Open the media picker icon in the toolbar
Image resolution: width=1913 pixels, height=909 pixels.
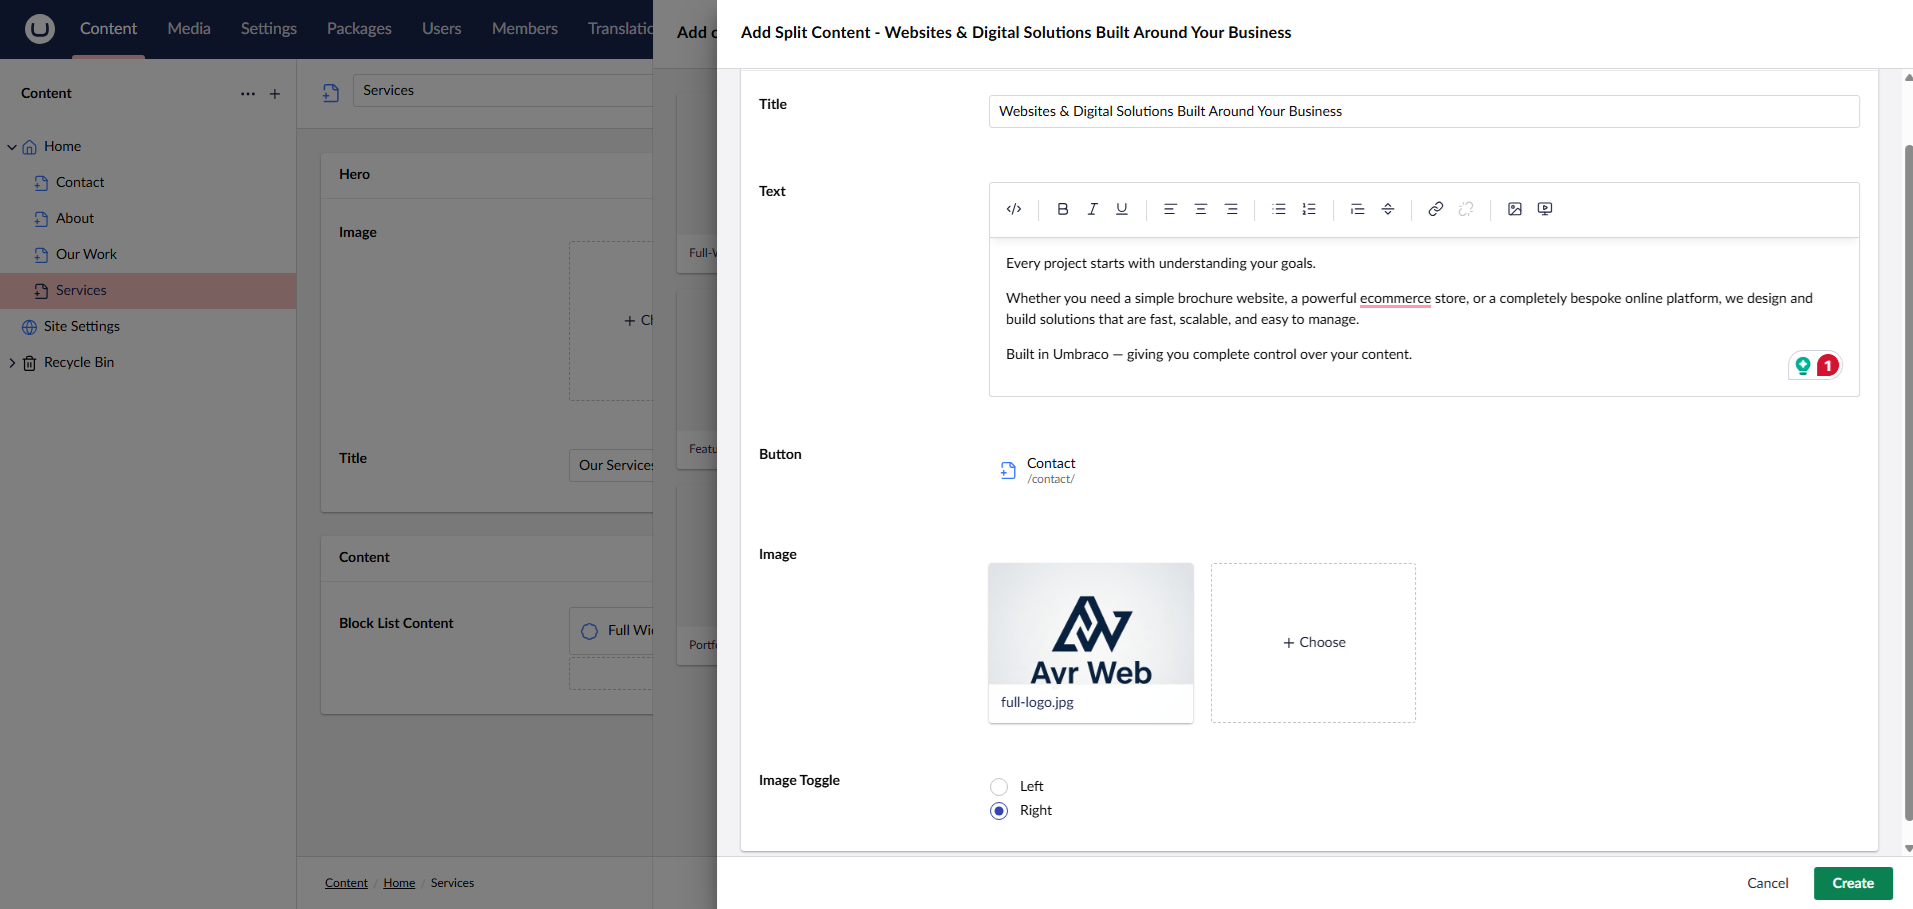tap(1514, 209)
